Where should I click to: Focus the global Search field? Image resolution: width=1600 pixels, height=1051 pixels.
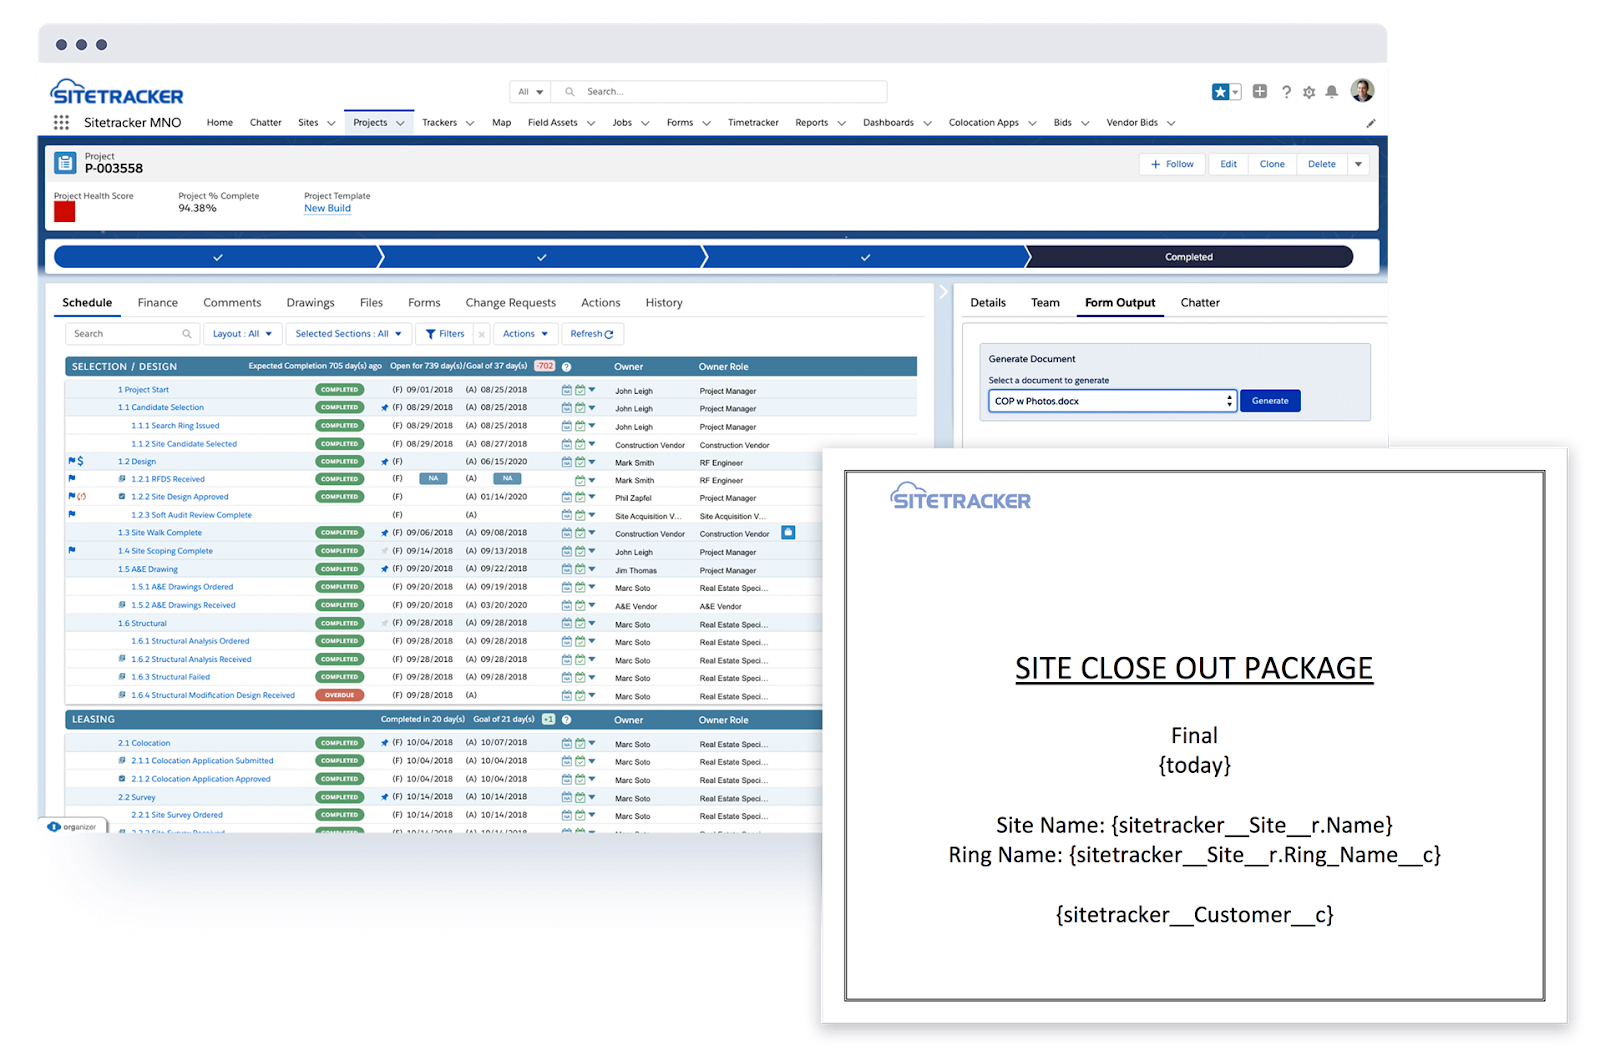point(719,92)
